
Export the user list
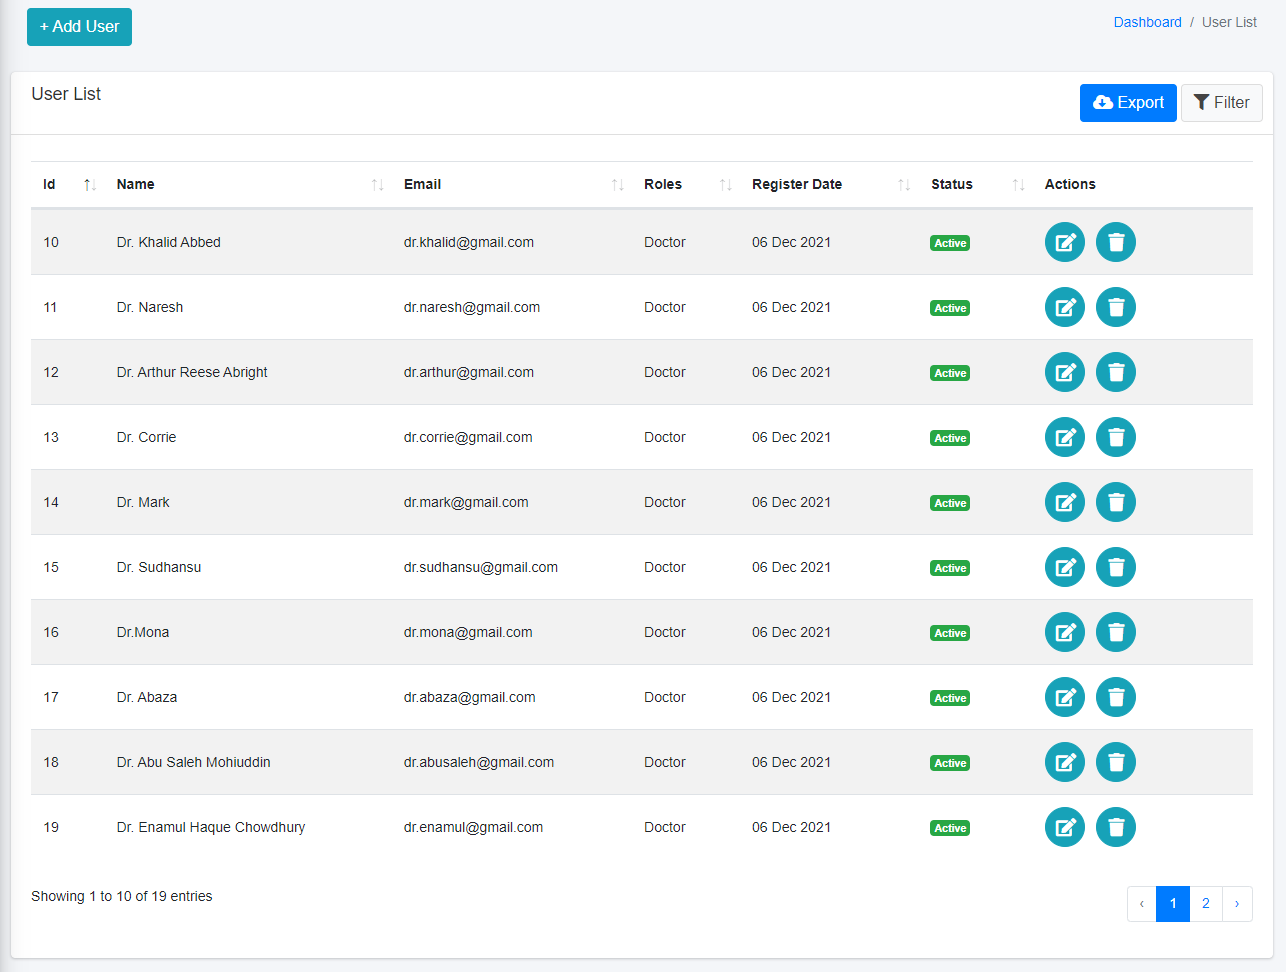click(x=1128, y=103)
